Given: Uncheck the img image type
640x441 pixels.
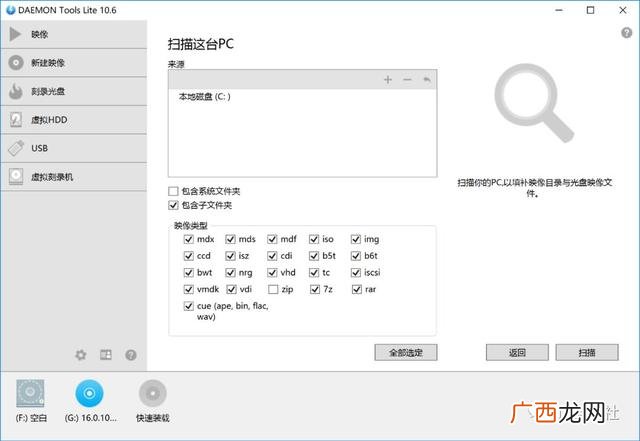Looking at the screenshot, I should tap(356, 239).
